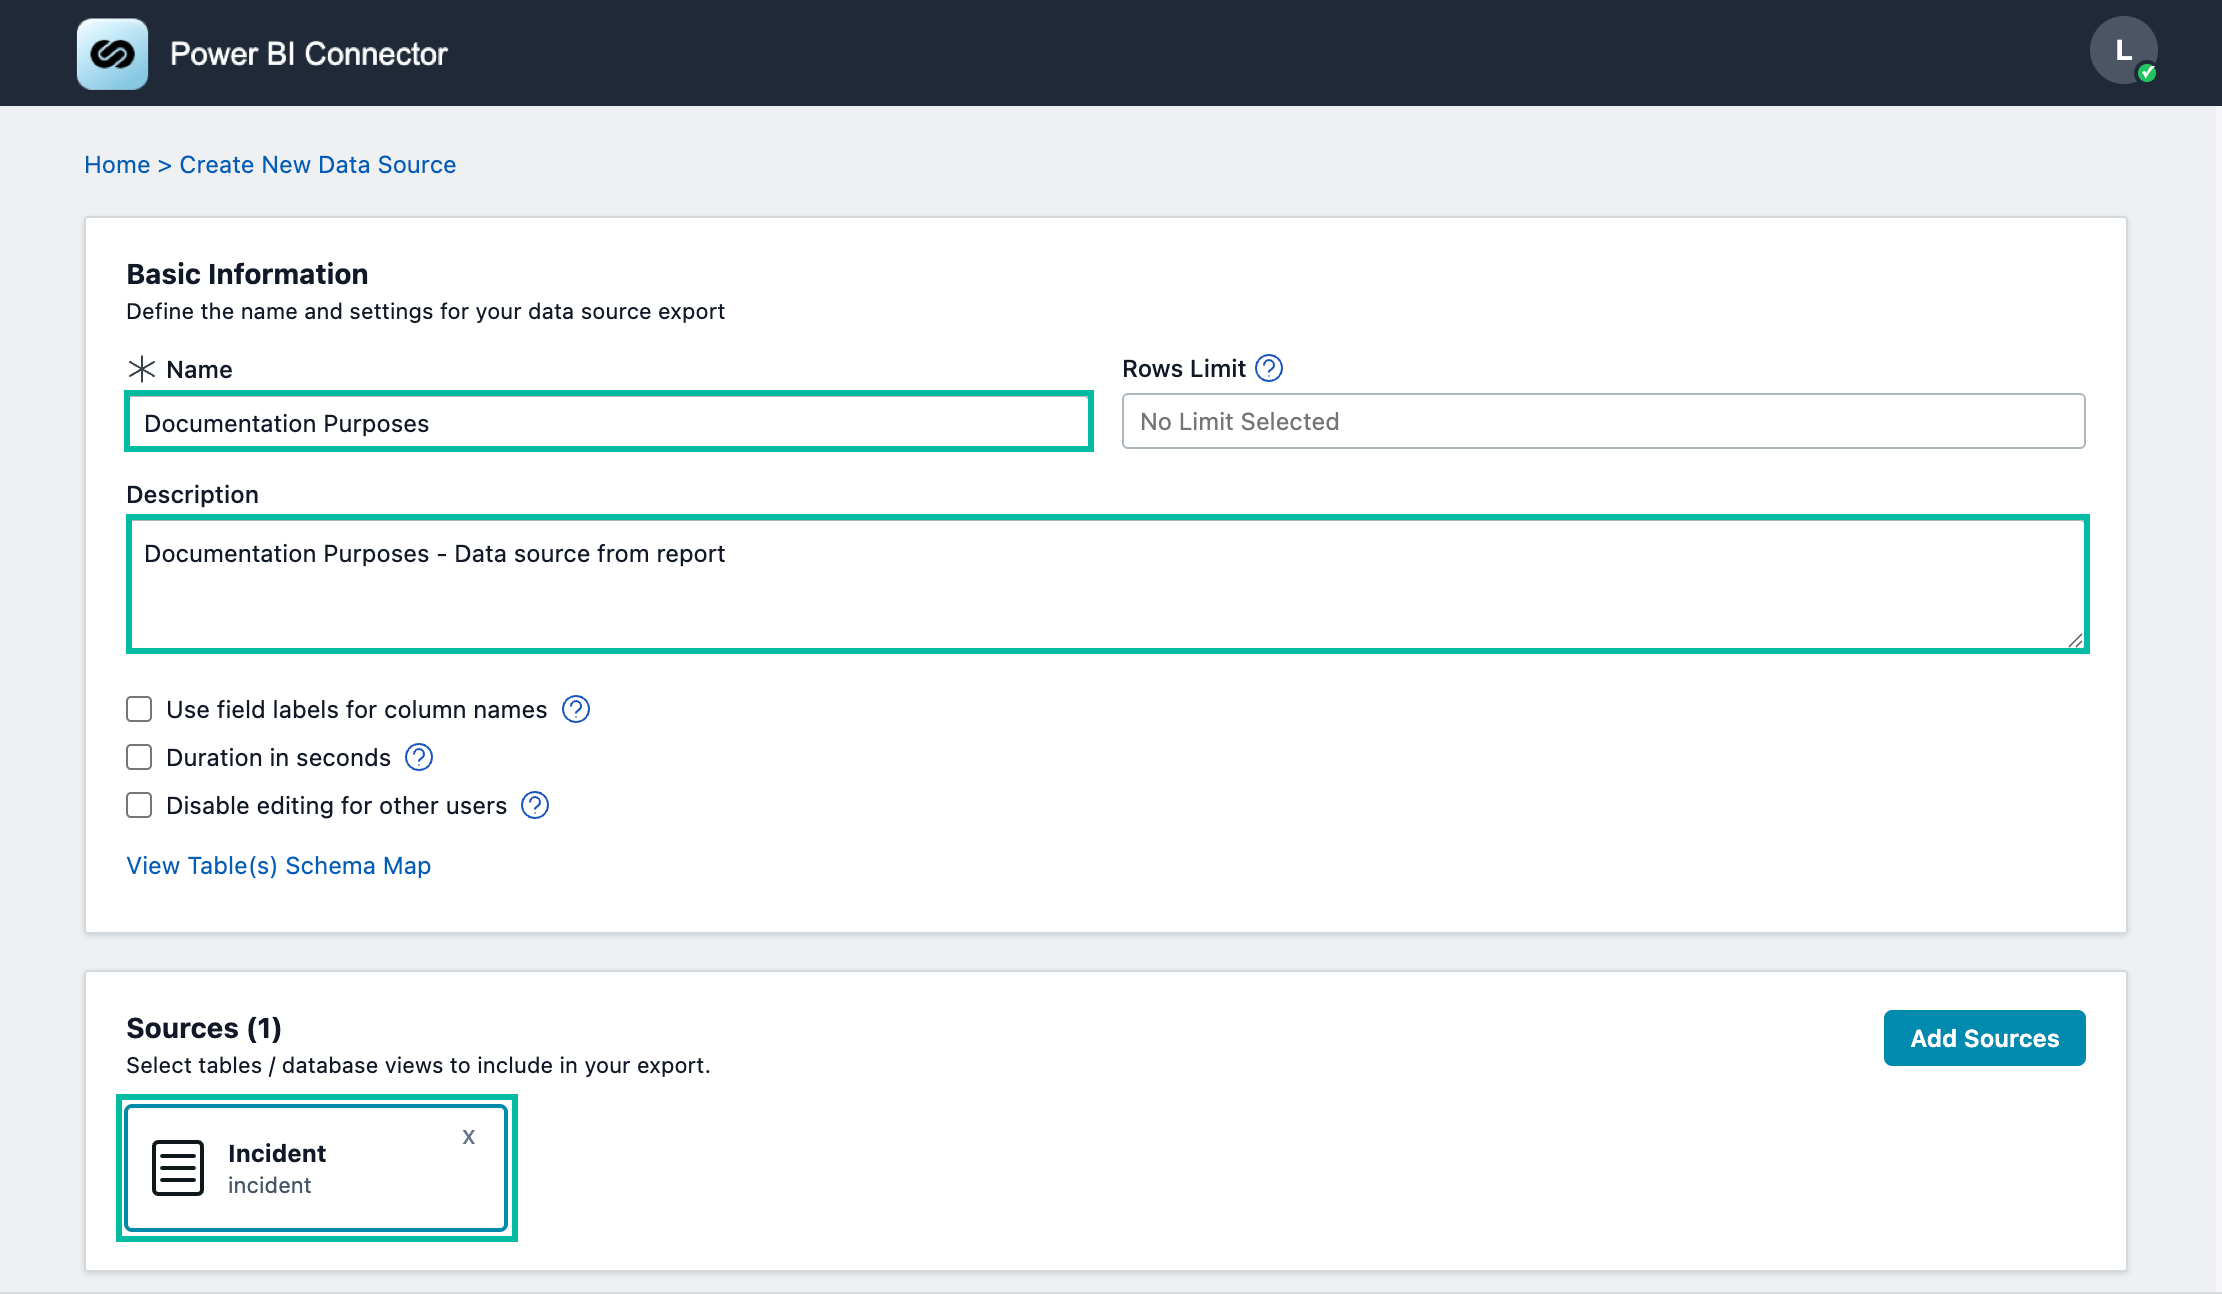Grab the Description resize handle corner
The image size is (2222, 1294).
pyautogui.click(x=2075, y=640)
